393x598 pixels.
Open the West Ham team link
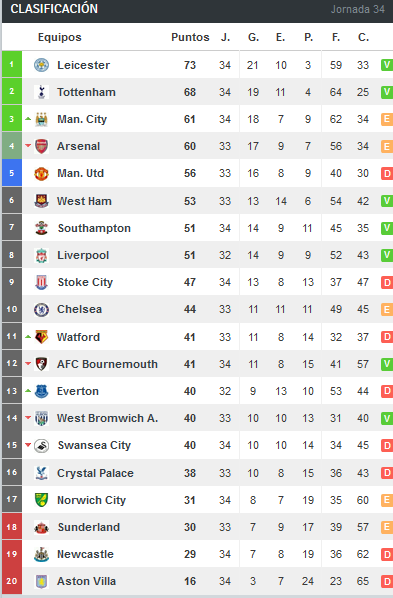point(84,201)
